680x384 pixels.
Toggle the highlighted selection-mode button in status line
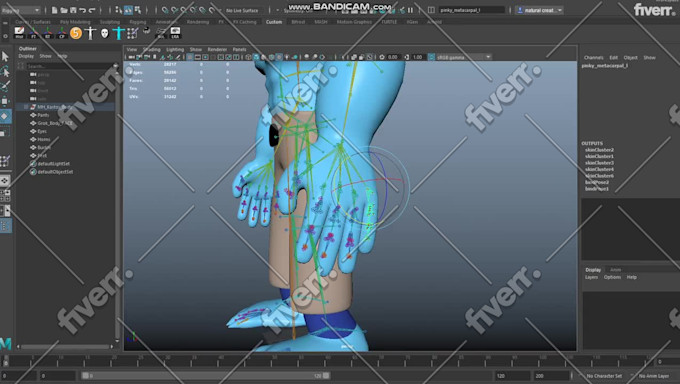tap(128, 10)
